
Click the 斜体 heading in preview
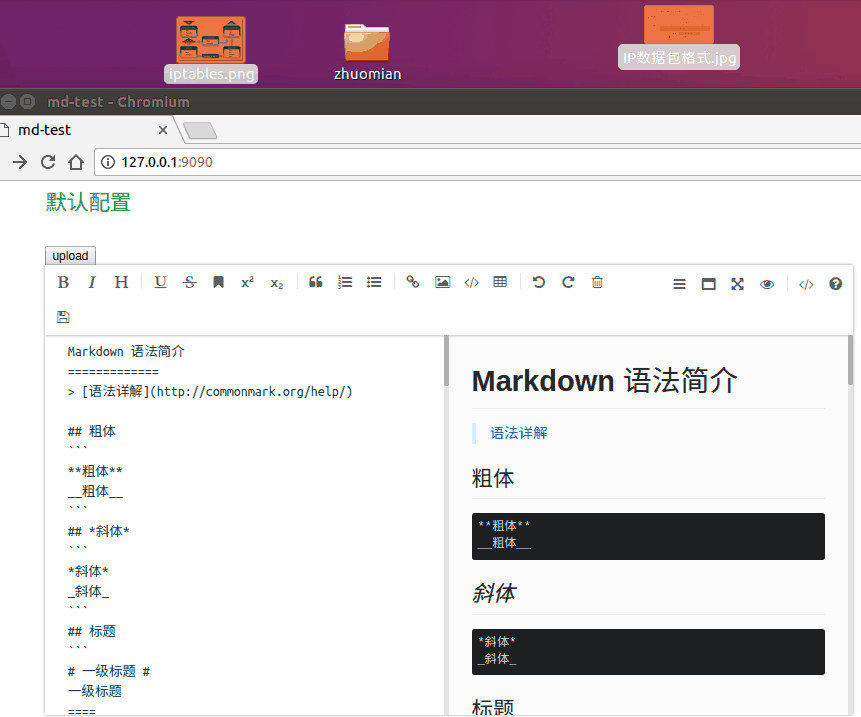click(494, 593)
